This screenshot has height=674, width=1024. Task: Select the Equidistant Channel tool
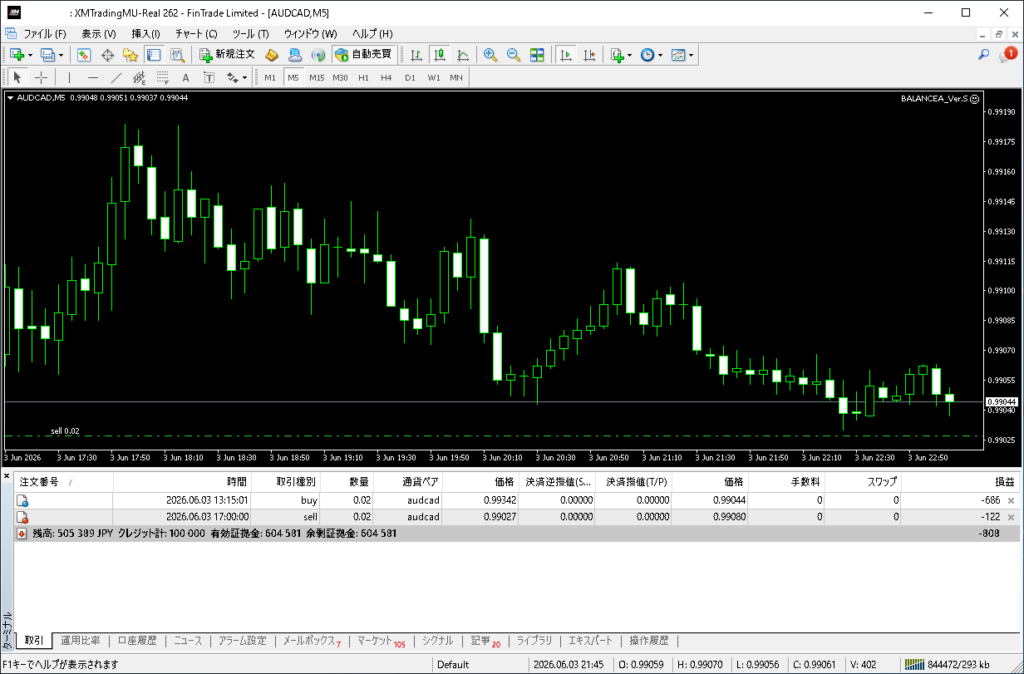139,78
